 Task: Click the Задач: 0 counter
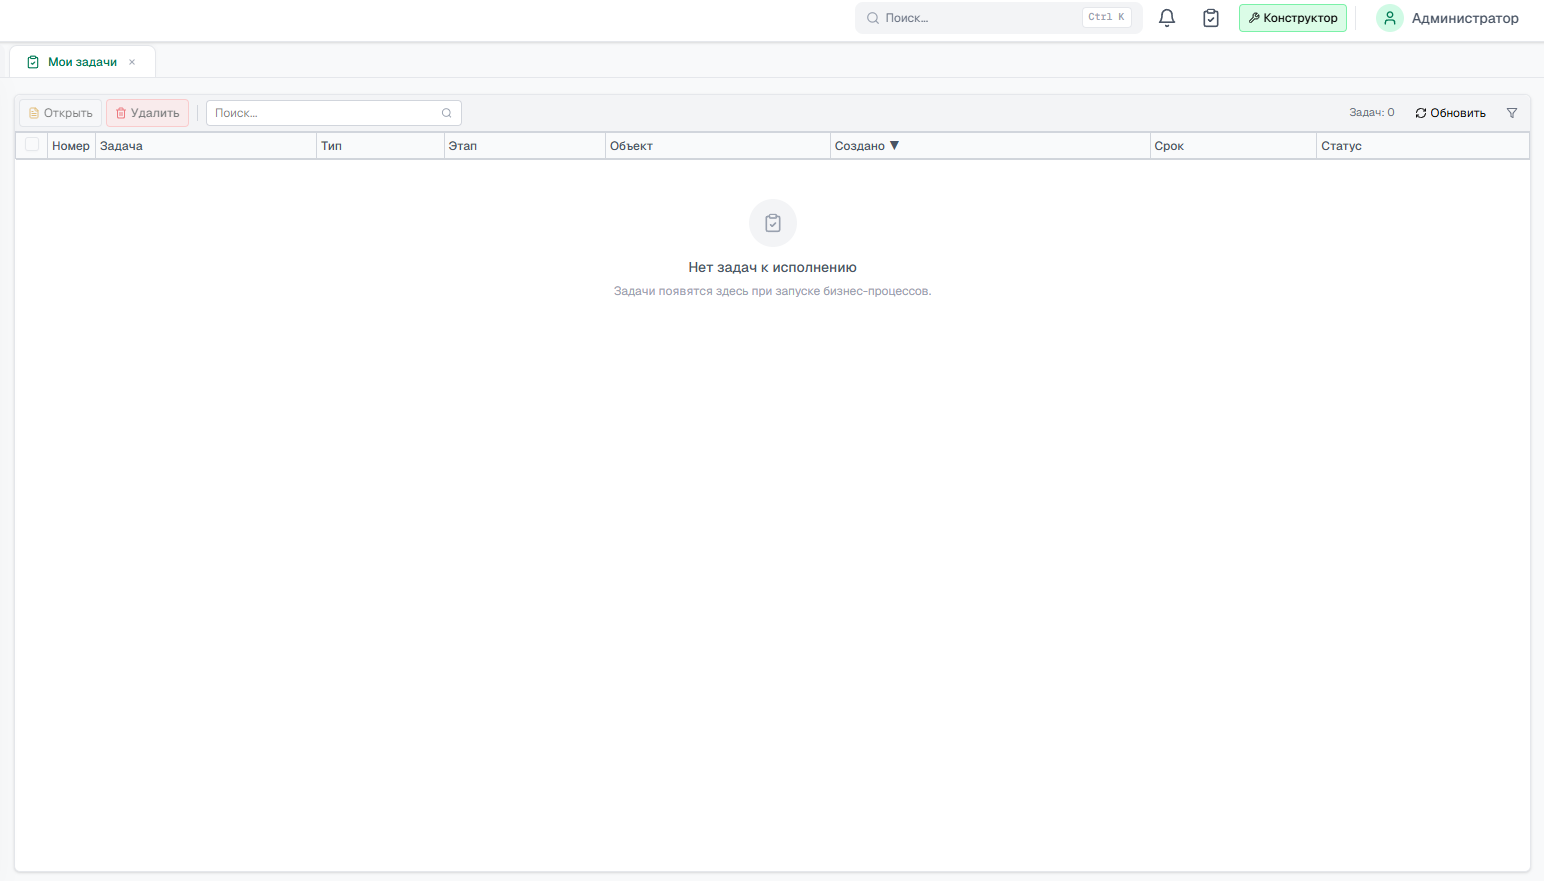[x=1371, y=113]
